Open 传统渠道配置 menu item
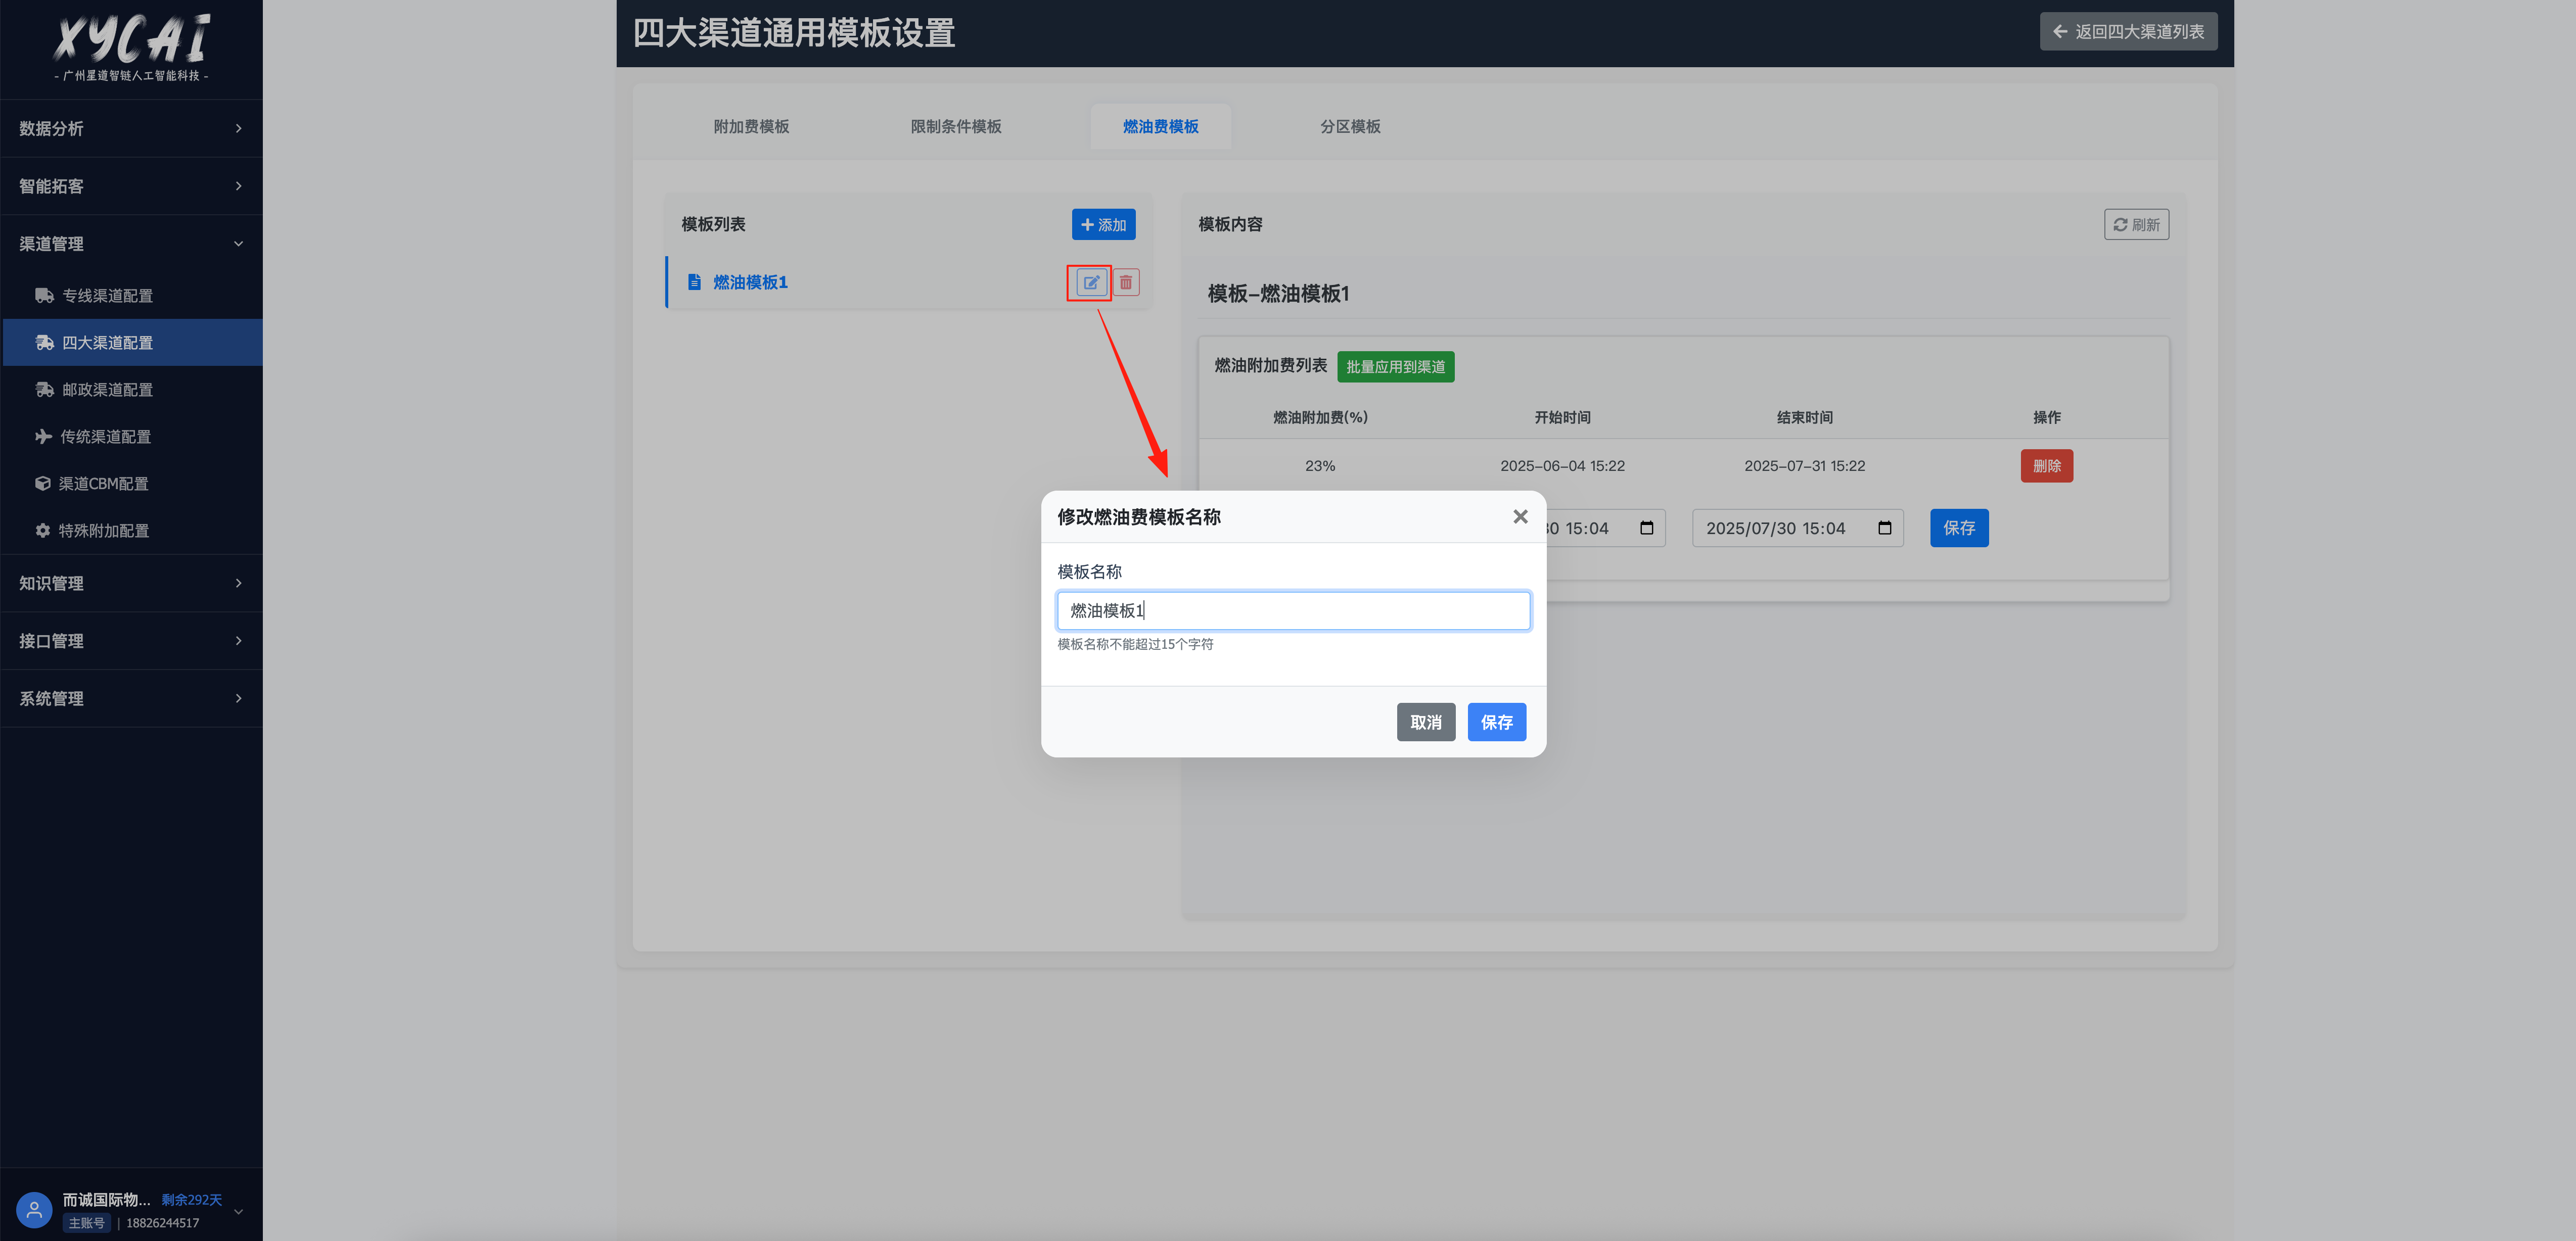2576x1241 pixels. 133,436
